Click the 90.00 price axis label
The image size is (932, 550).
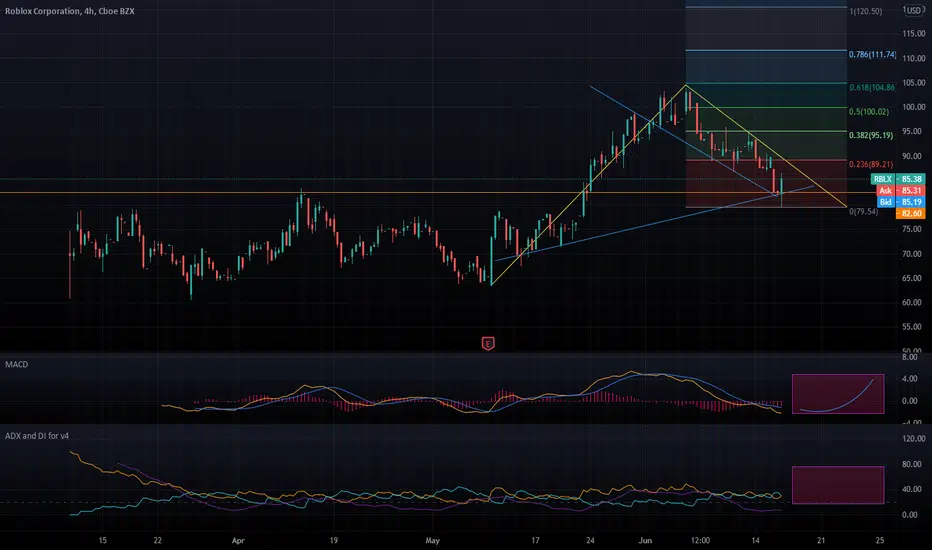(914, 156)
